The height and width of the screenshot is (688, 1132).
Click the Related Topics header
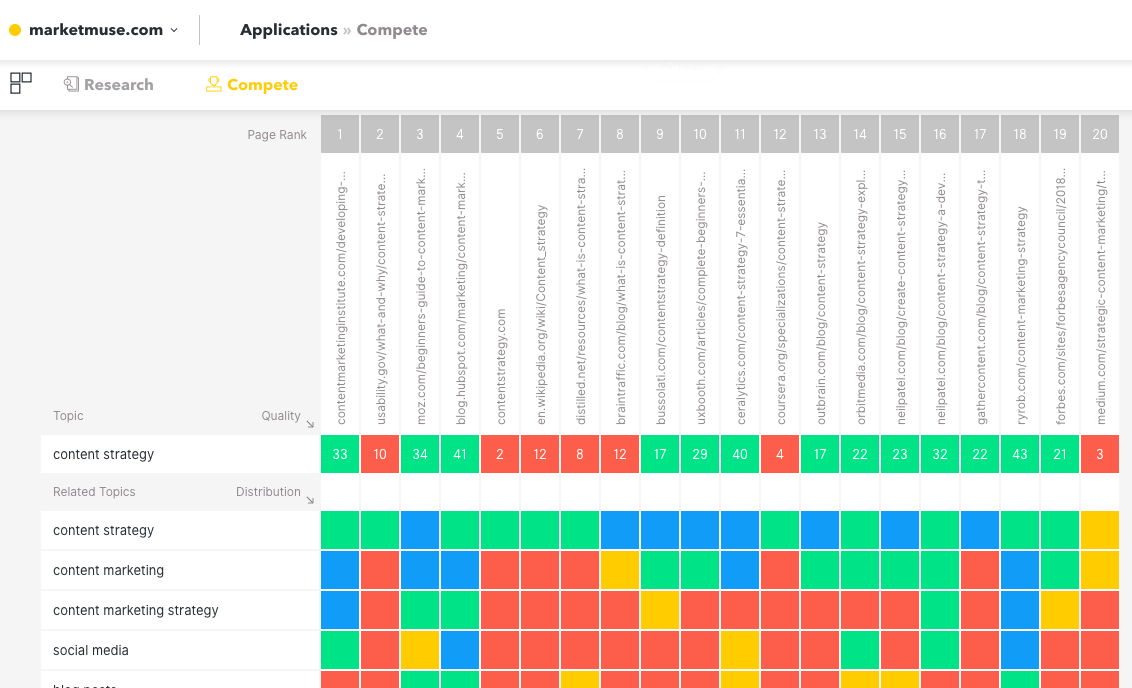coord(94,492)
